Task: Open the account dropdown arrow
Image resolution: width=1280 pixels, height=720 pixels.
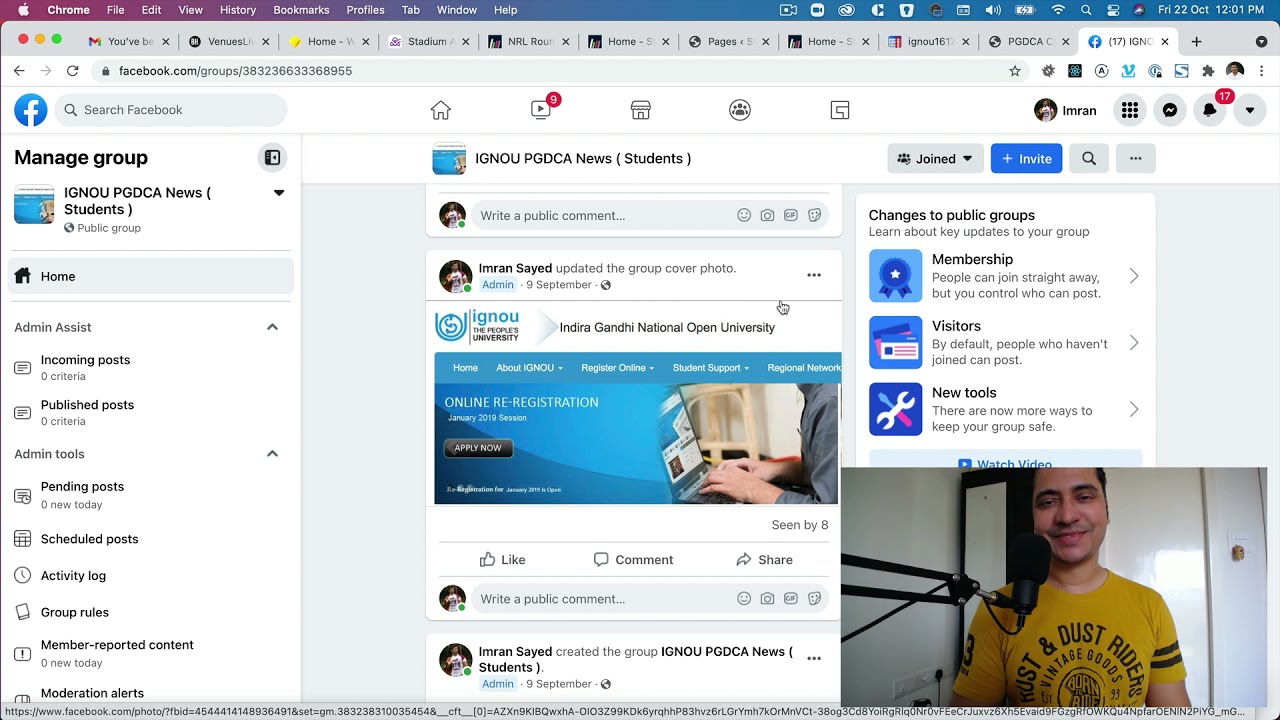Action: 1250,110
